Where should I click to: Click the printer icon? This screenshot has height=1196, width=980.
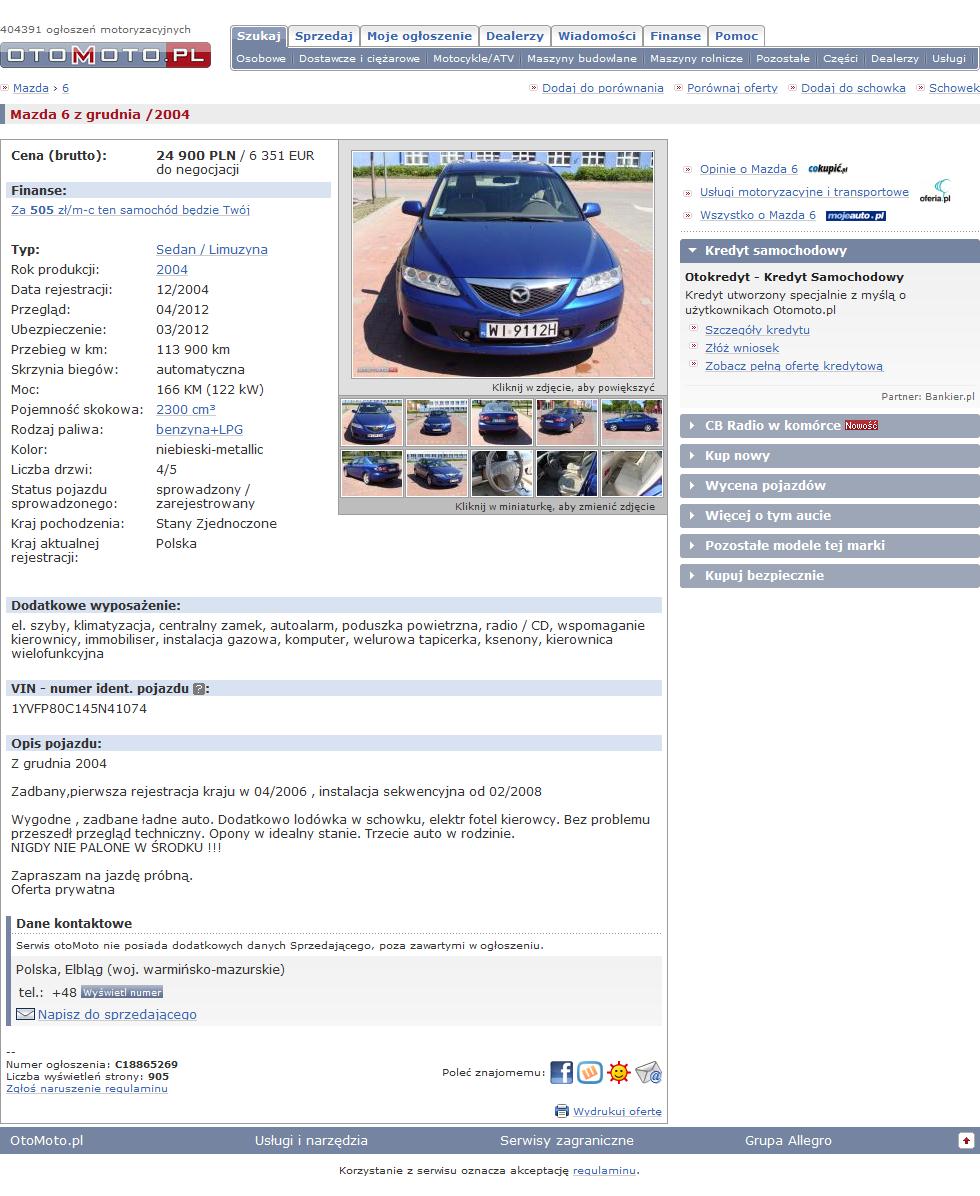tap(561, 1111)
